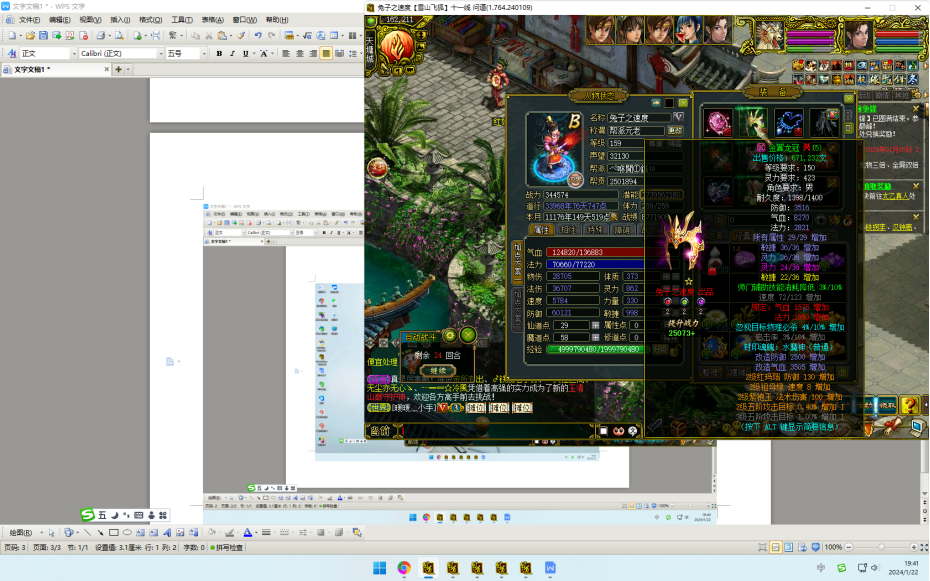Toggle Italic formatting in WPS
Viewport: 930px width, 581px height.
[232, 53]
